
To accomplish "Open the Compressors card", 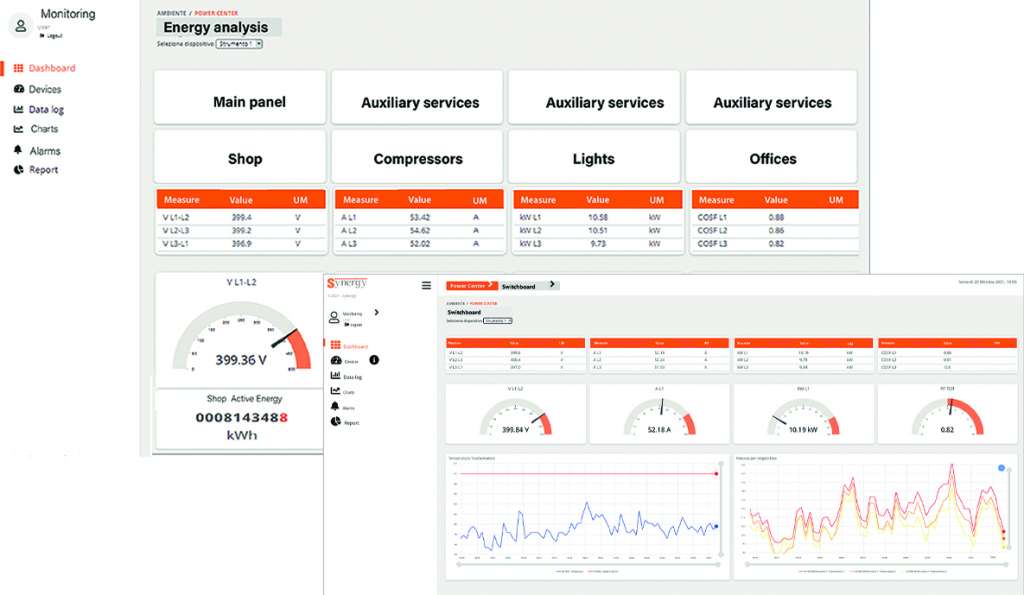I will click(418, 158).
